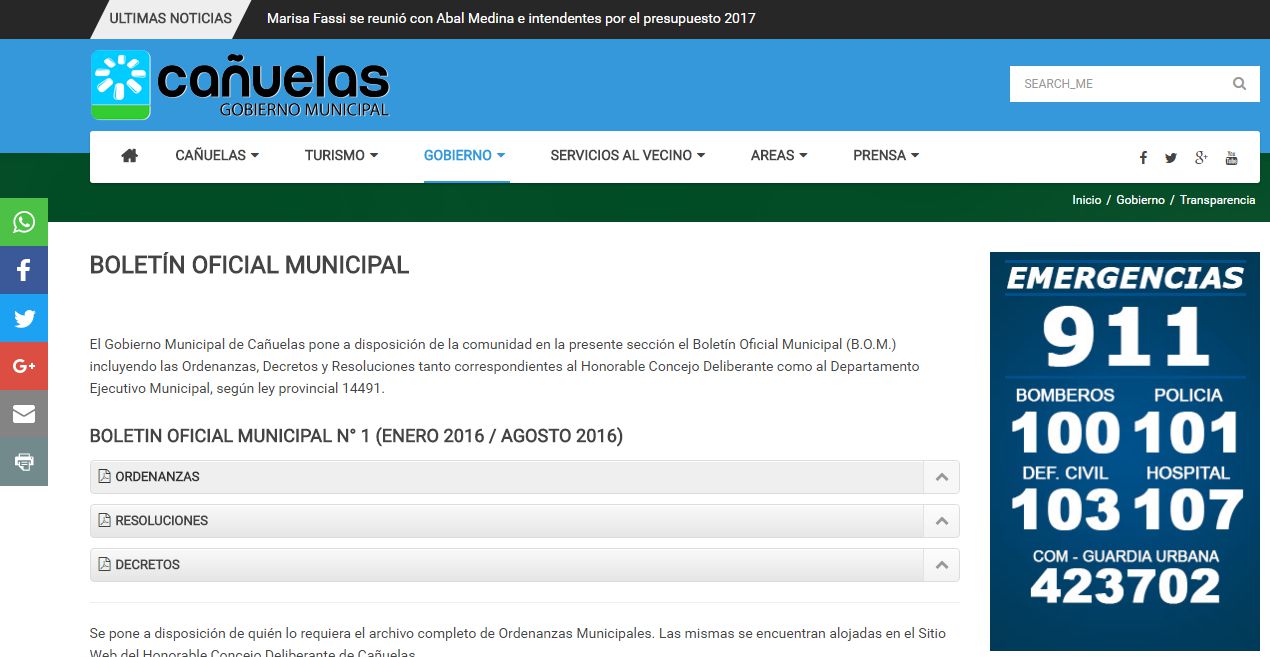The height and width of the screenshot is (657, 1270).
Task: Open the Twitter icon in the navigation bar
Action: pyautogui.click(x=1171, y=158)
